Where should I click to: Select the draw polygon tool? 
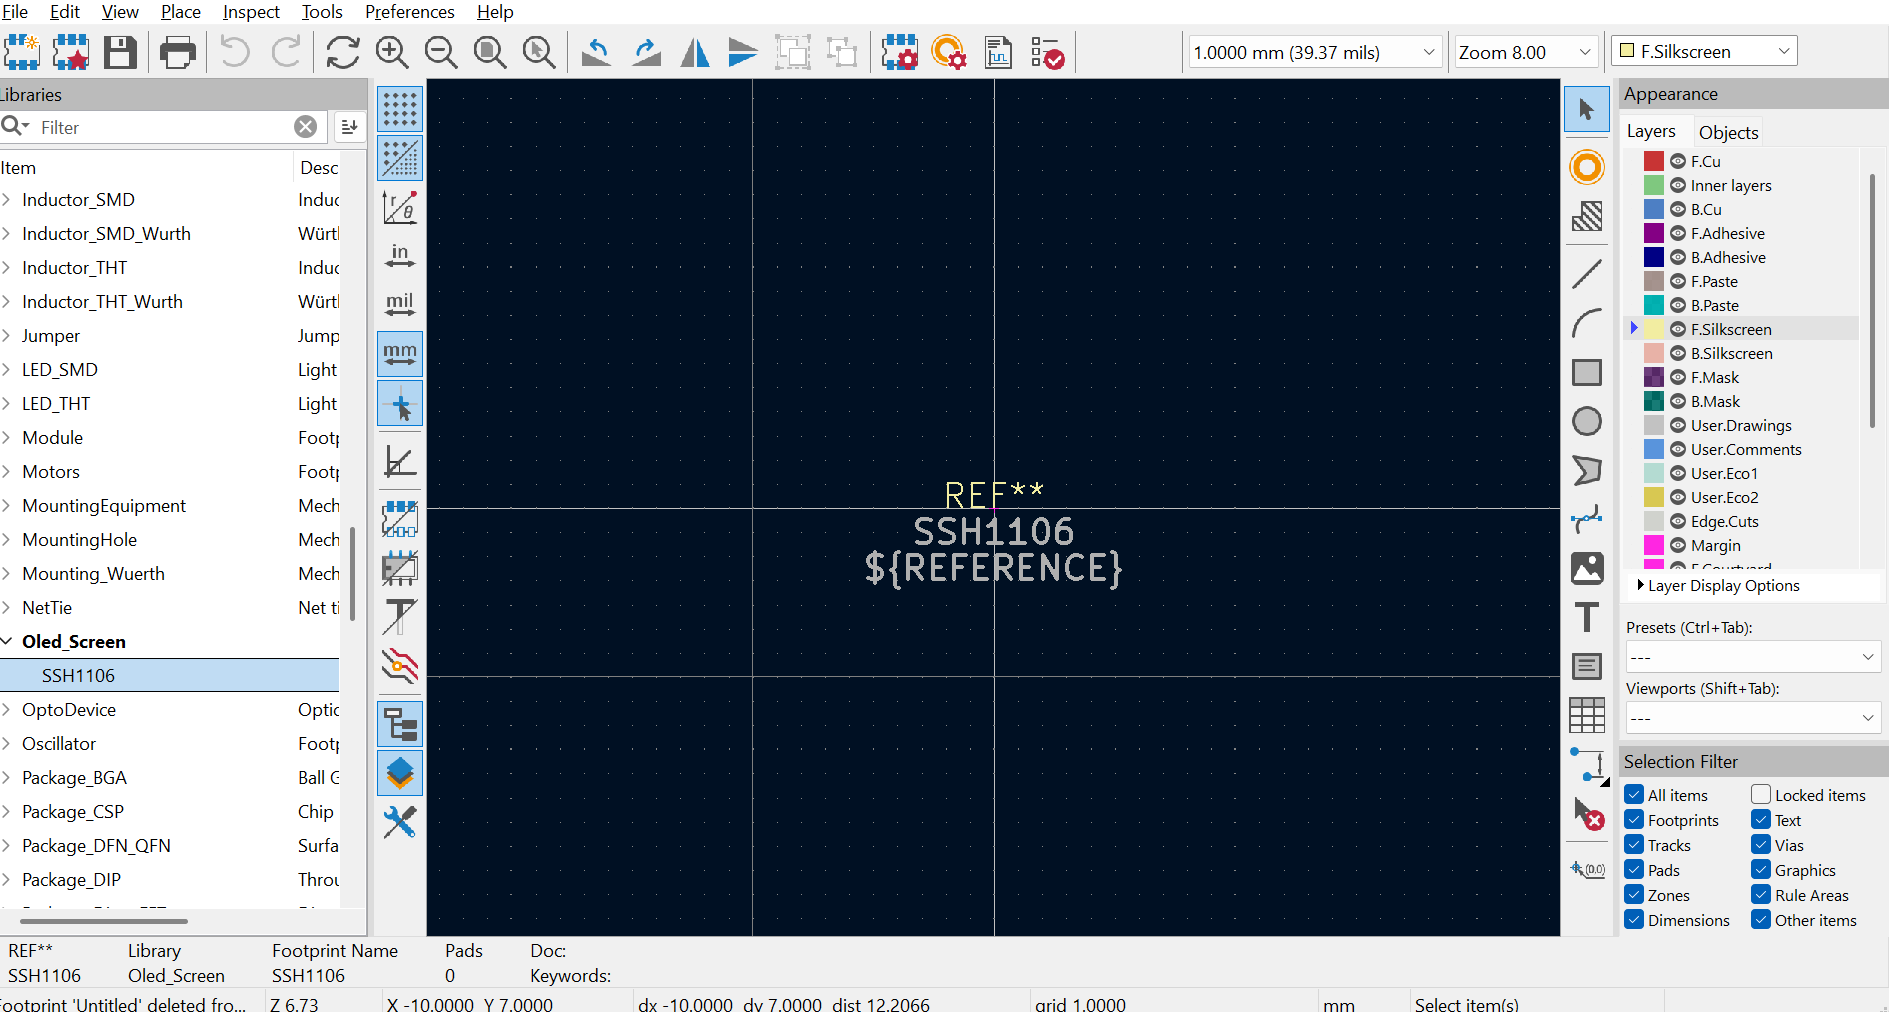[1587, 470]
